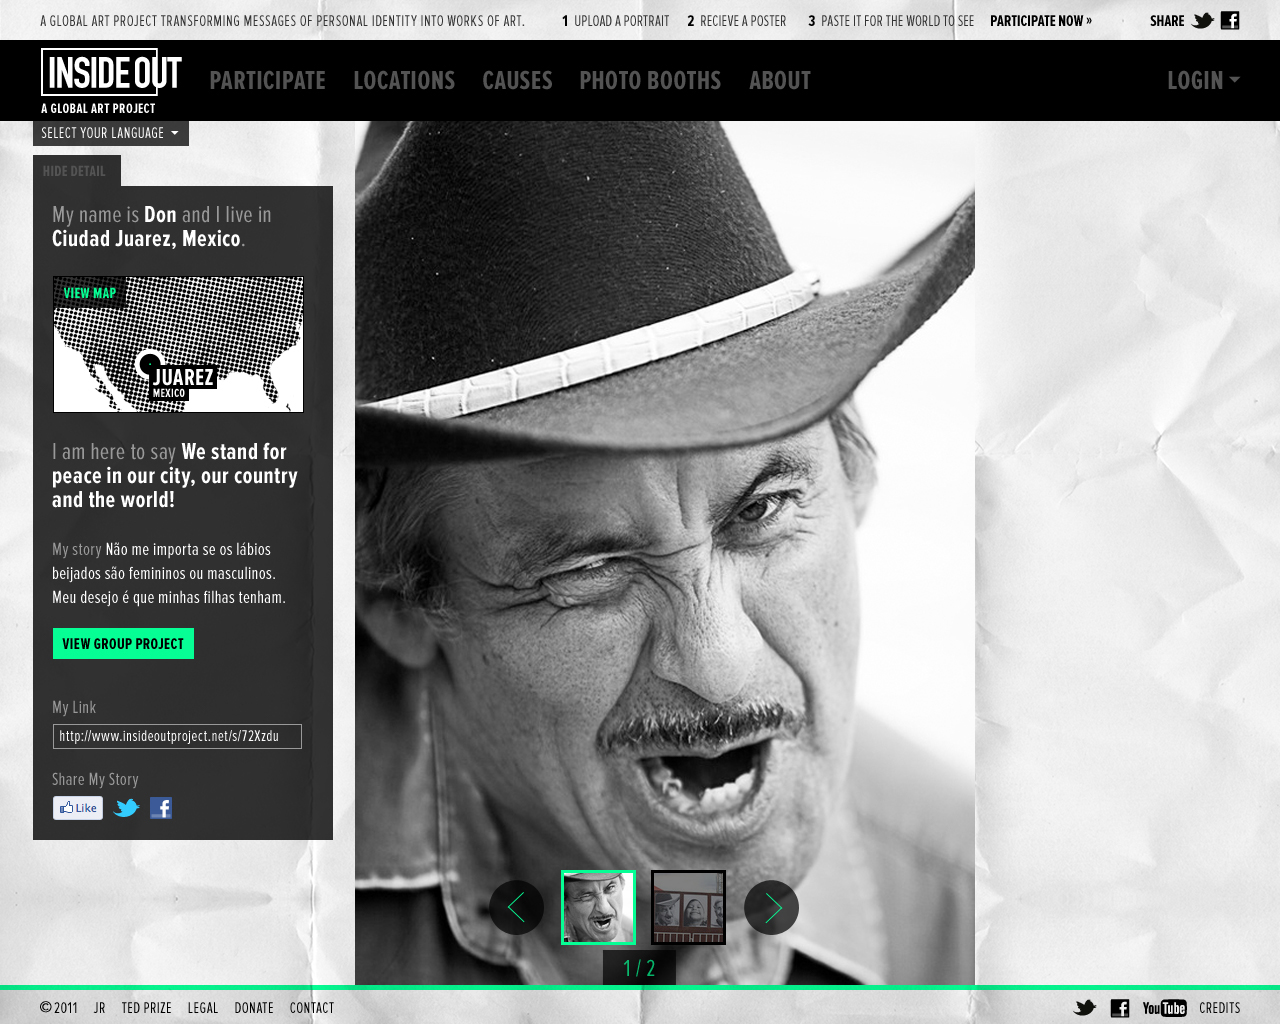Open the Photo Booths menu
Screen dimensions: 1280x1024
650,81
